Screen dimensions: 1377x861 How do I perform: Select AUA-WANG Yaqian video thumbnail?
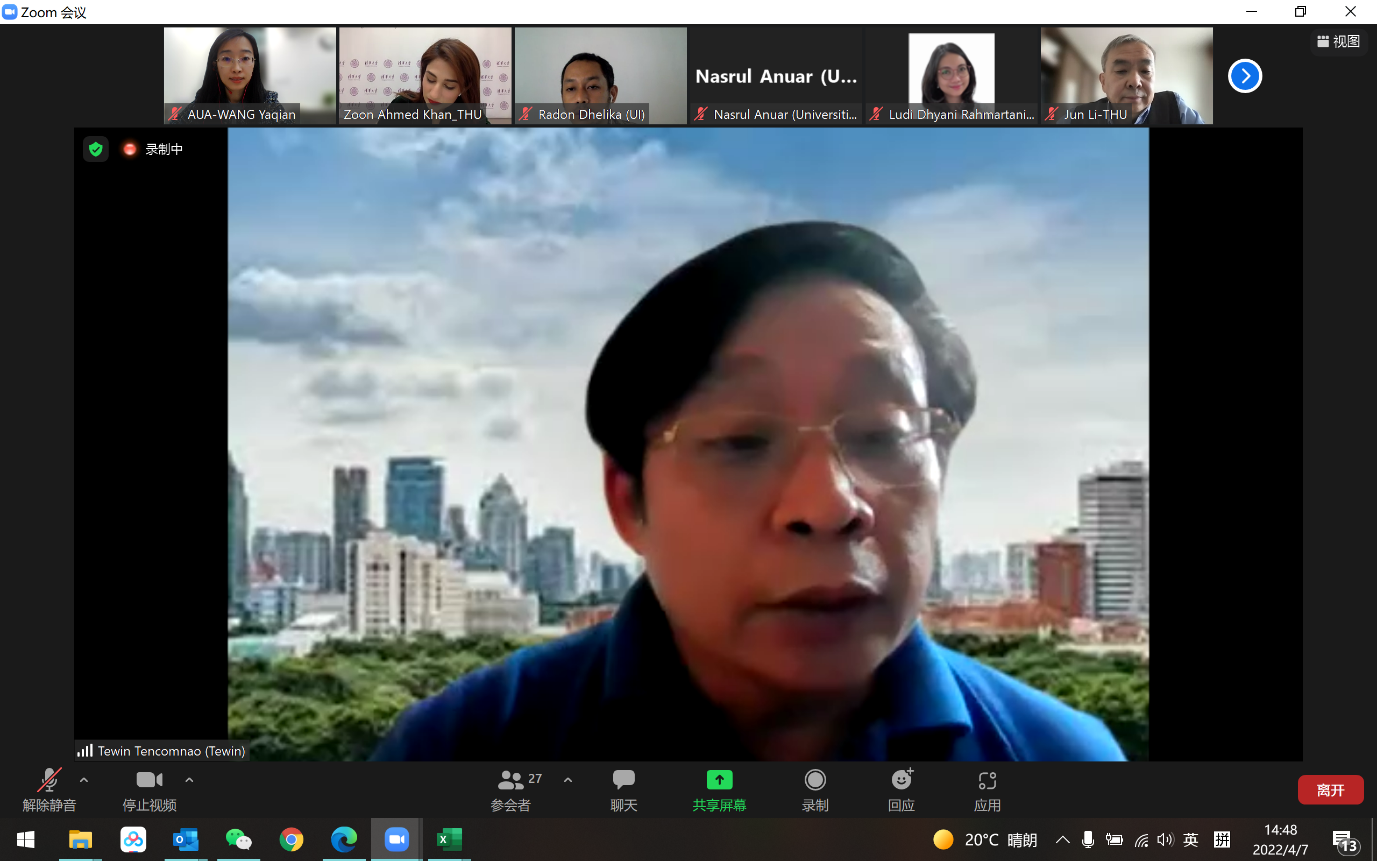click(250, 76)
